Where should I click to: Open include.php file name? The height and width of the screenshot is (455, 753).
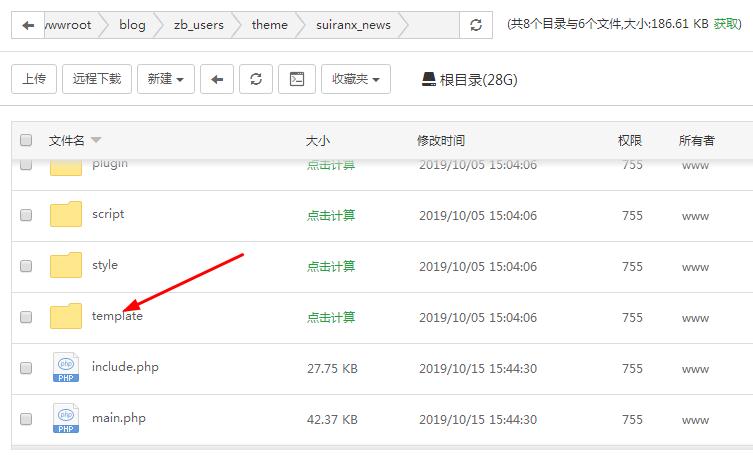[125, 367]
